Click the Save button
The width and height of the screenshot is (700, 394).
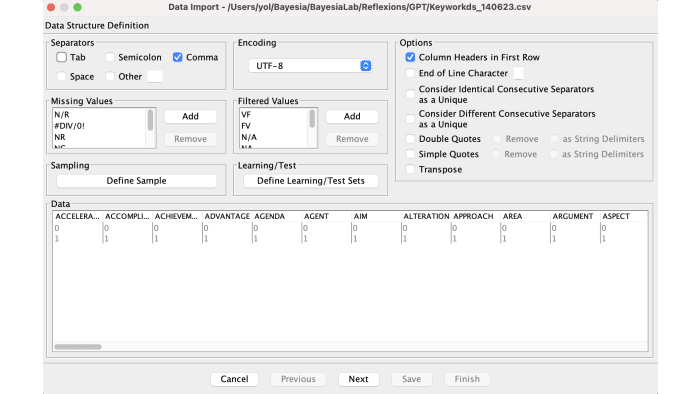tap(412, 379)
